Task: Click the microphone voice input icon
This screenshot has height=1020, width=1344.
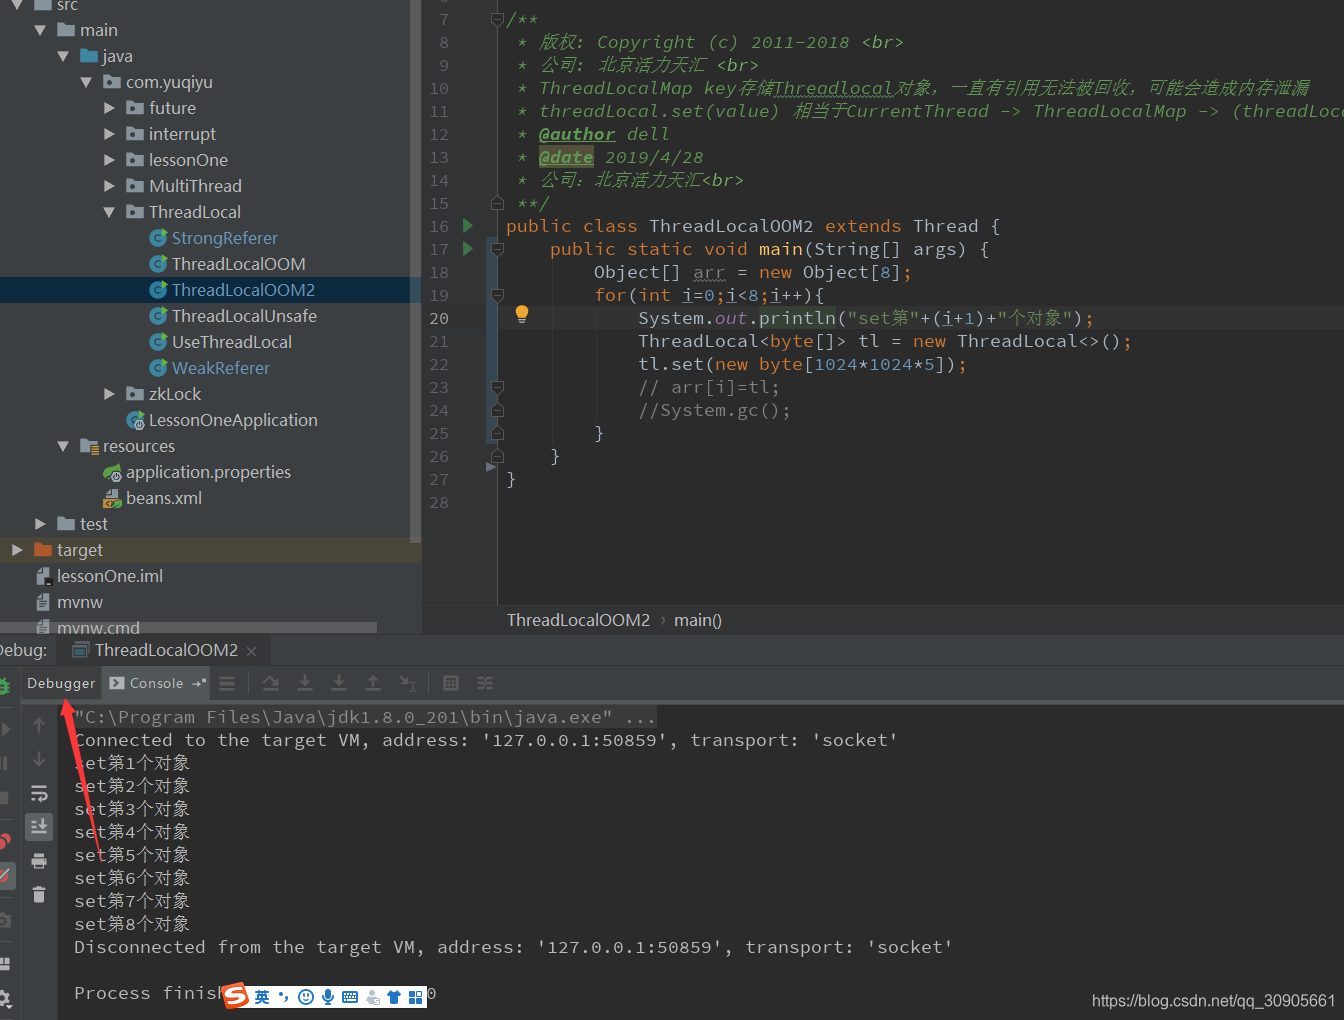Action: tap(328, 997)
